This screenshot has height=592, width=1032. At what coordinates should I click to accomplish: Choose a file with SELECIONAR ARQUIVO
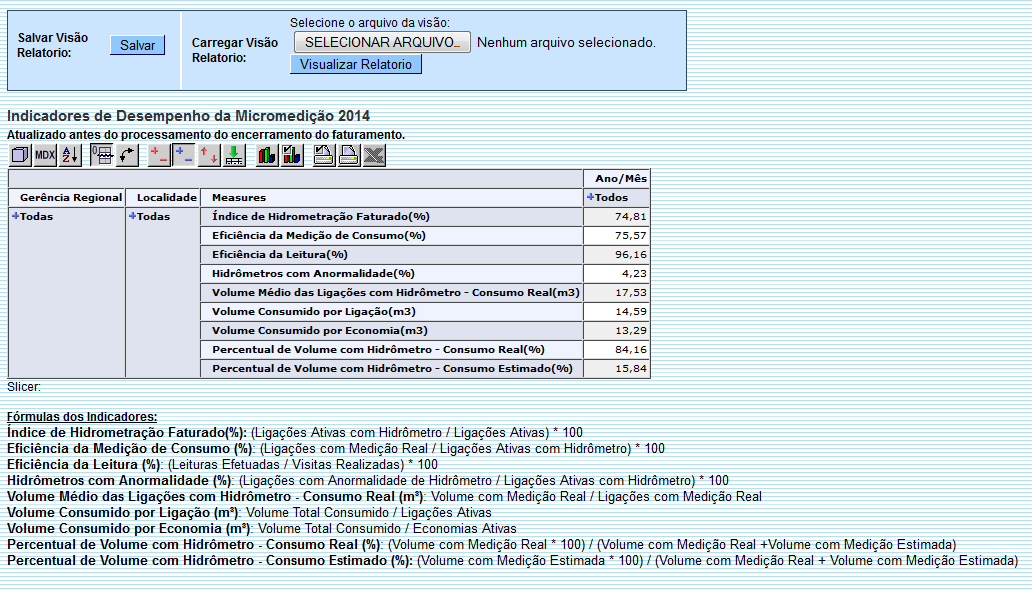(x=381, y=42)
